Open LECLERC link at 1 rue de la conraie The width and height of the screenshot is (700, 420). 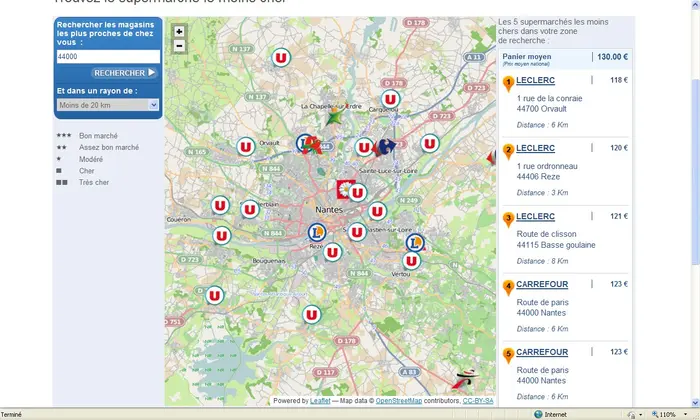point(535,80)
